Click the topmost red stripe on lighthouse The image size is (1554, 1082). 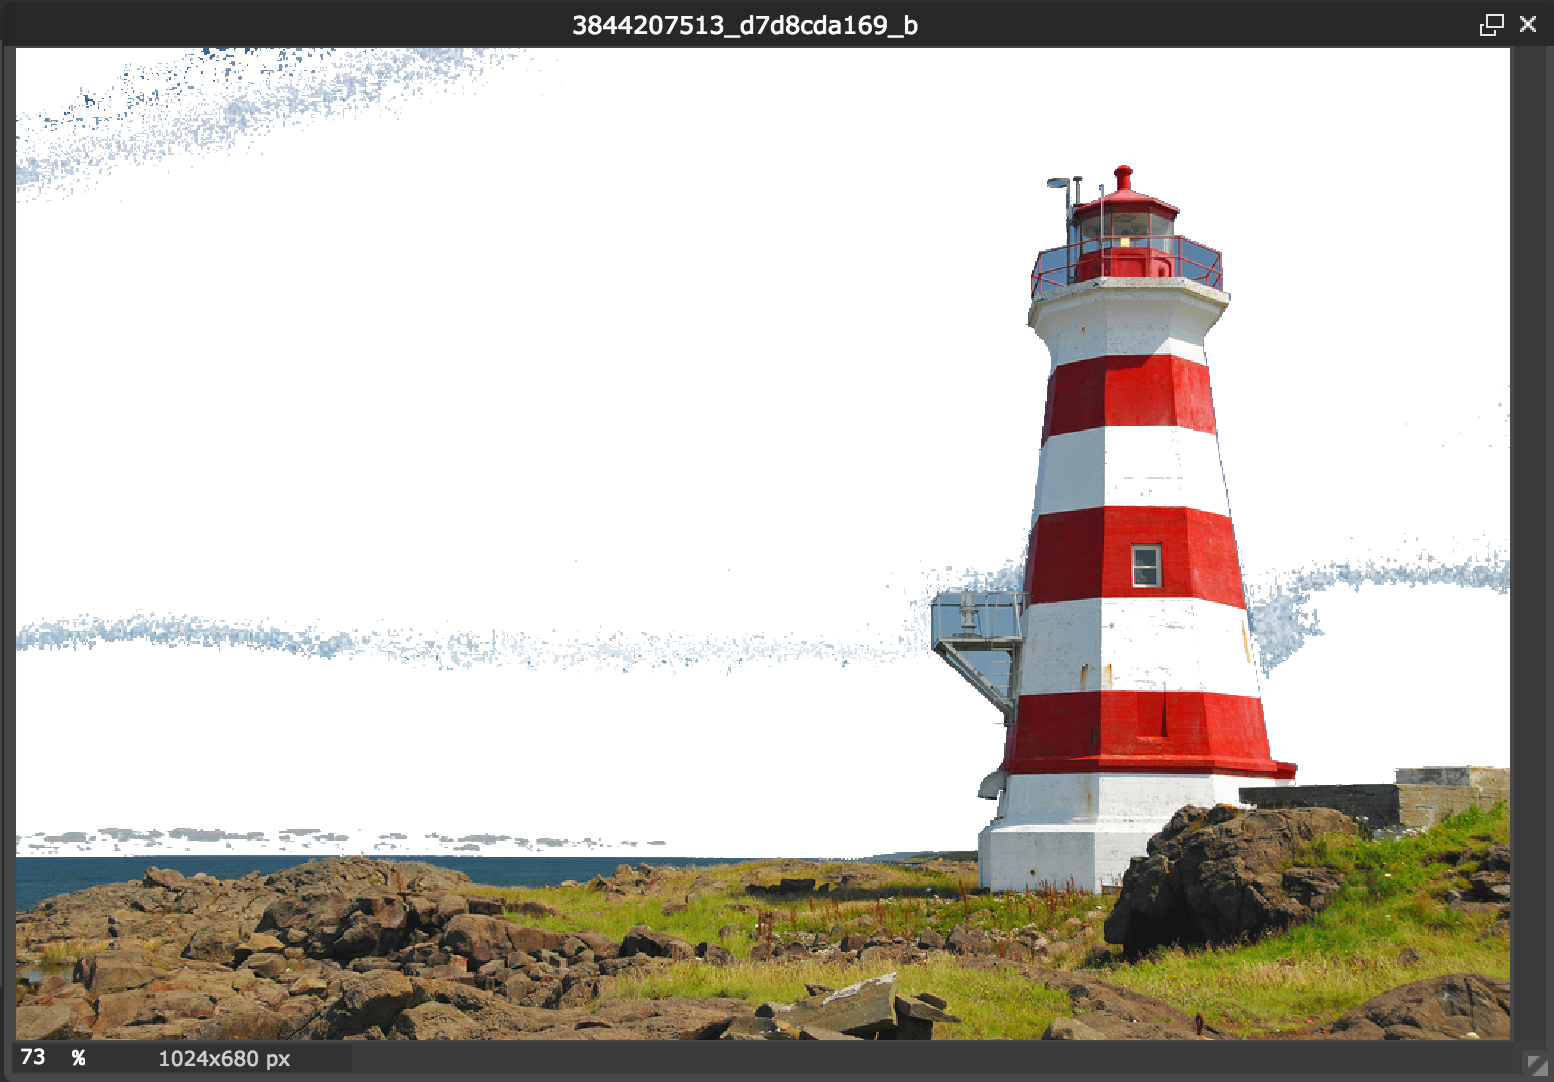click(x=1130, y=393)
